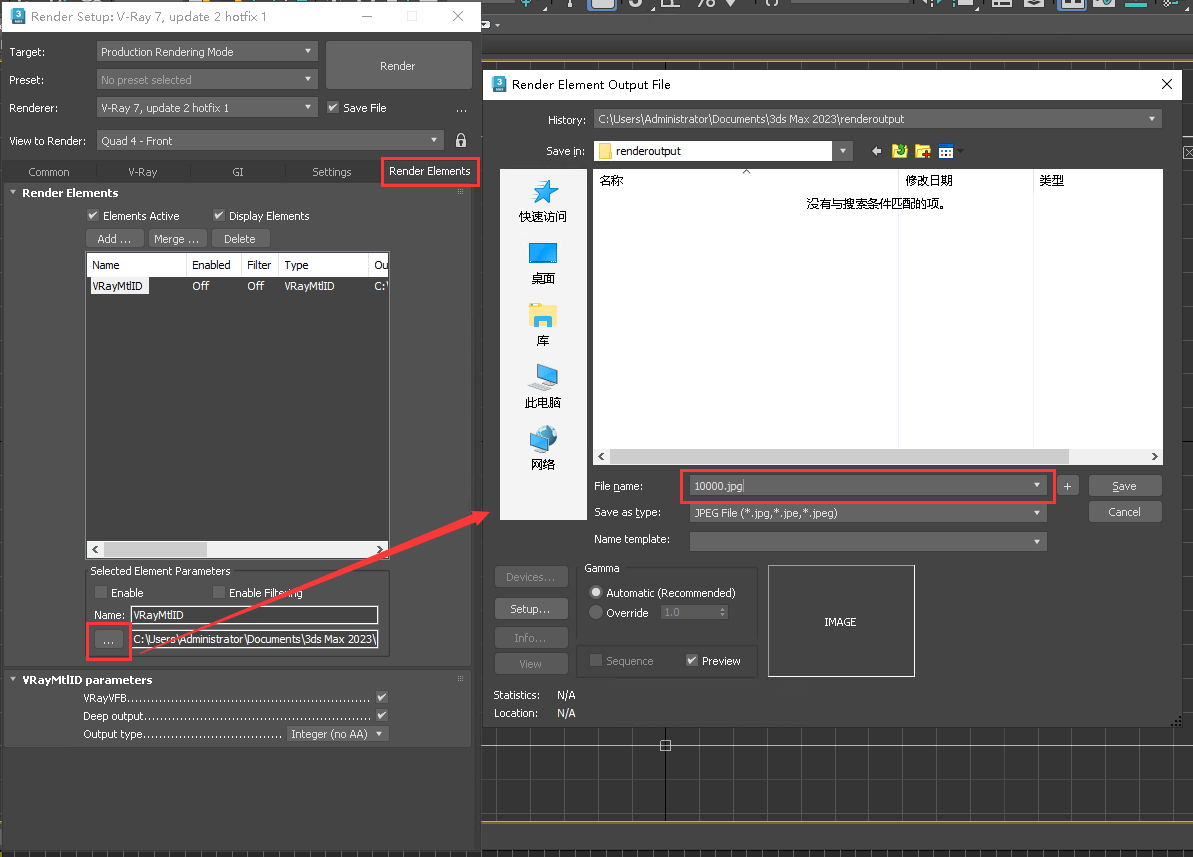Viewport: 1193px width, 857px height.
Task: Go up one folder level icon
Action: (900, 151)
